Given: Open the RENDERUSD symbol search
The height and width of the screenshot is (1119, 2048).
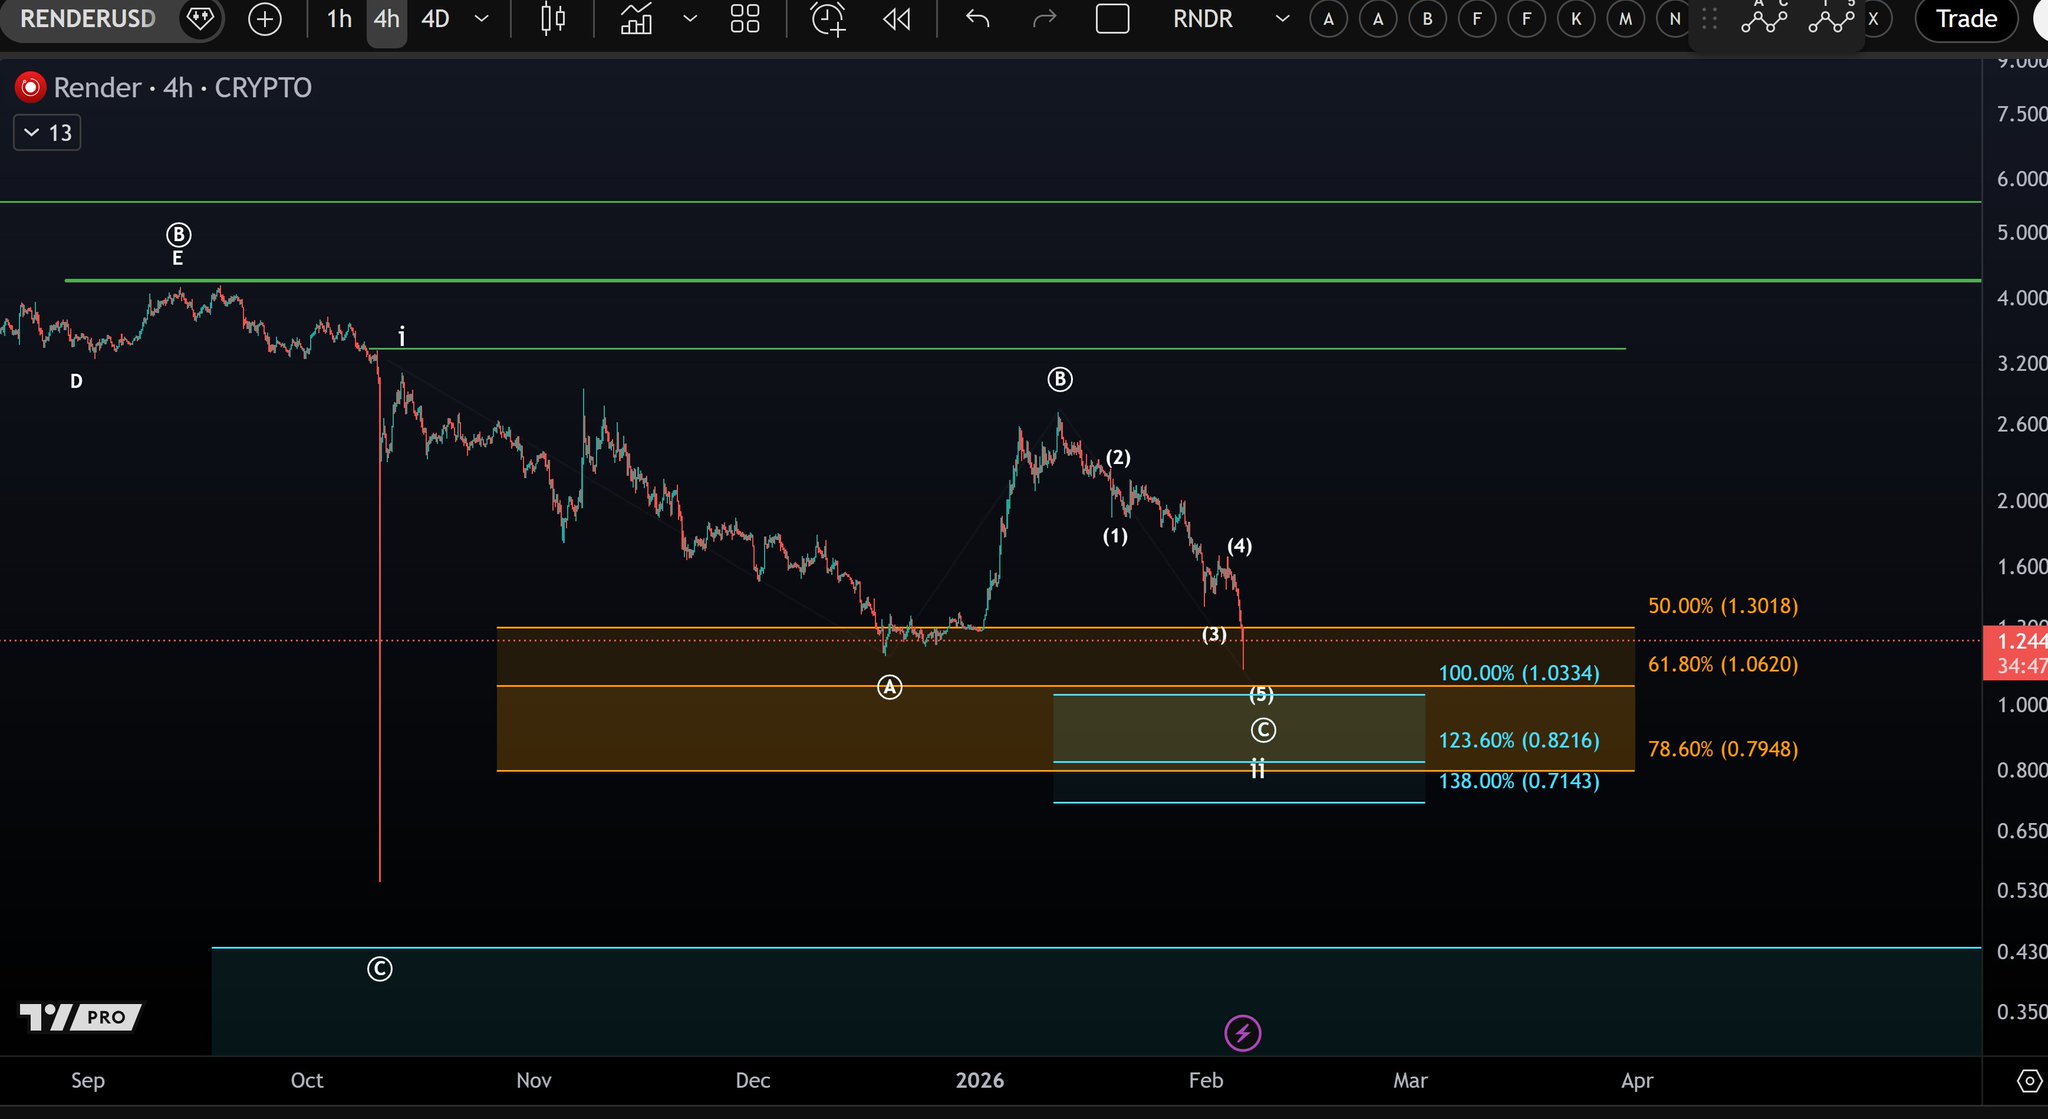Looking at the screenshot, I should (88, 19).
